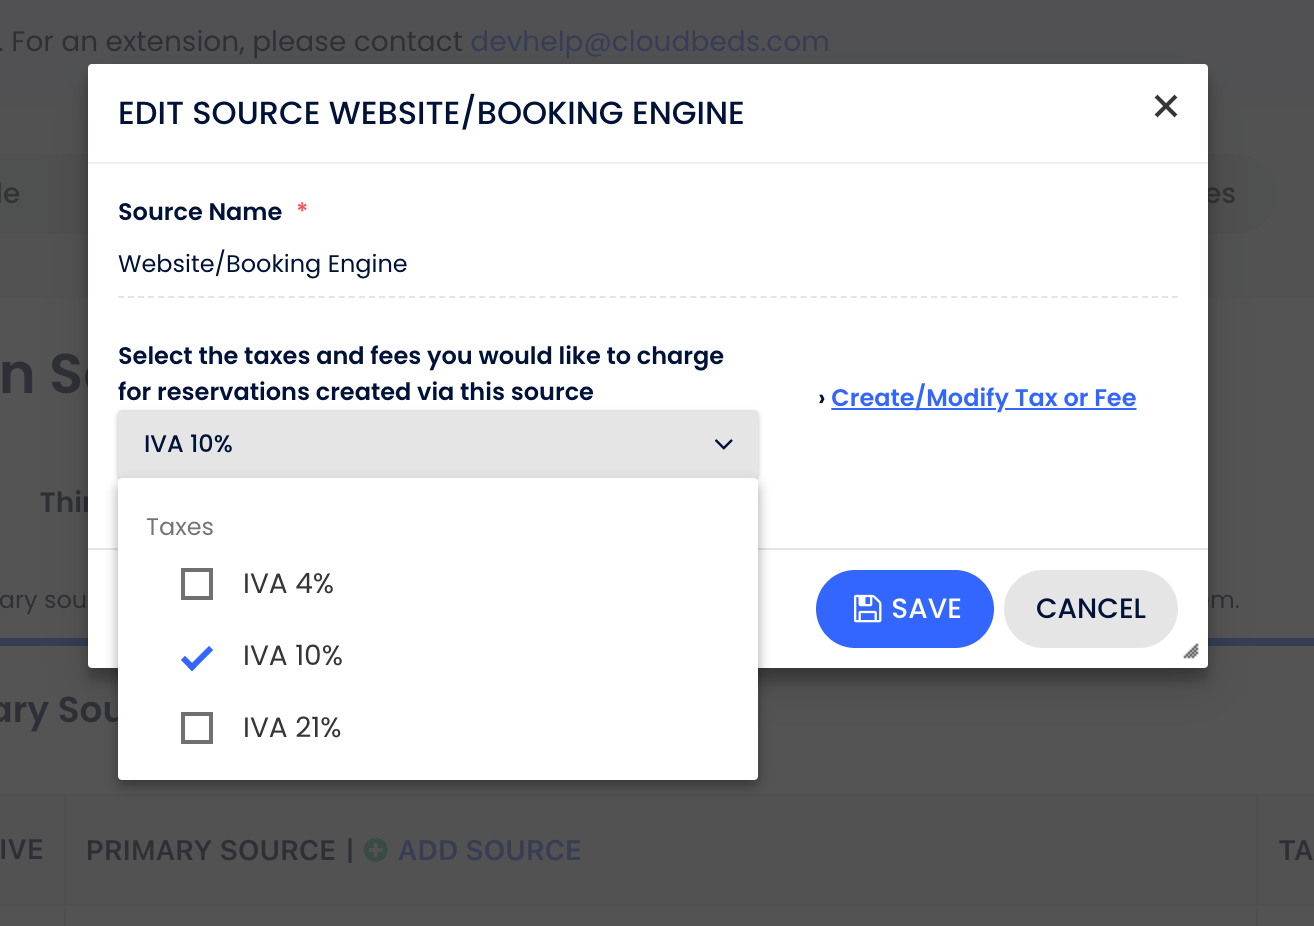Click the SAVE button label
Viewport: 1314px width, 926px height.
(x=926, y=608)
